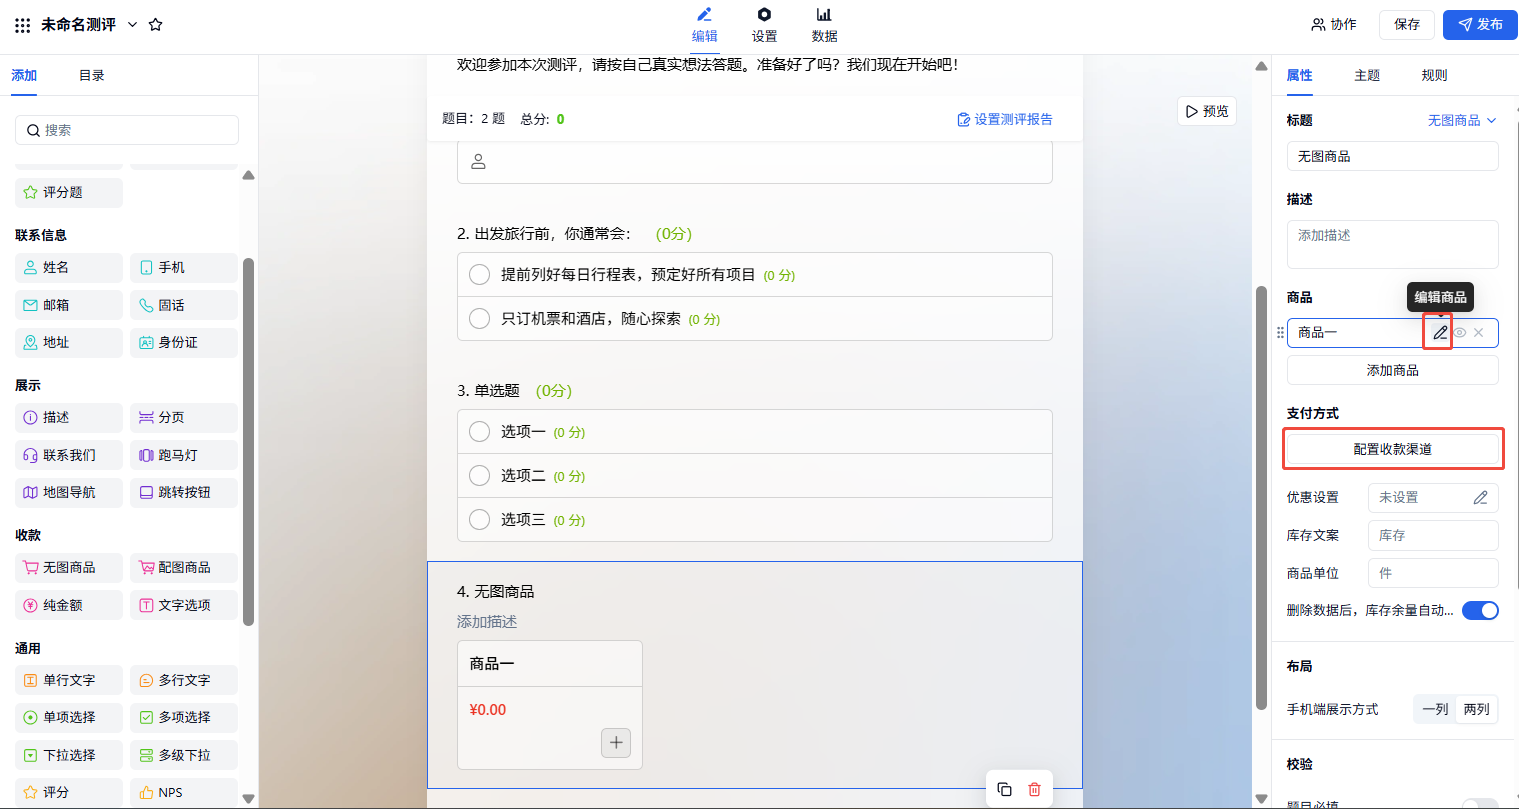
Task: Click the star icon beside 未命名测评
Action: [x=156, y=24]
